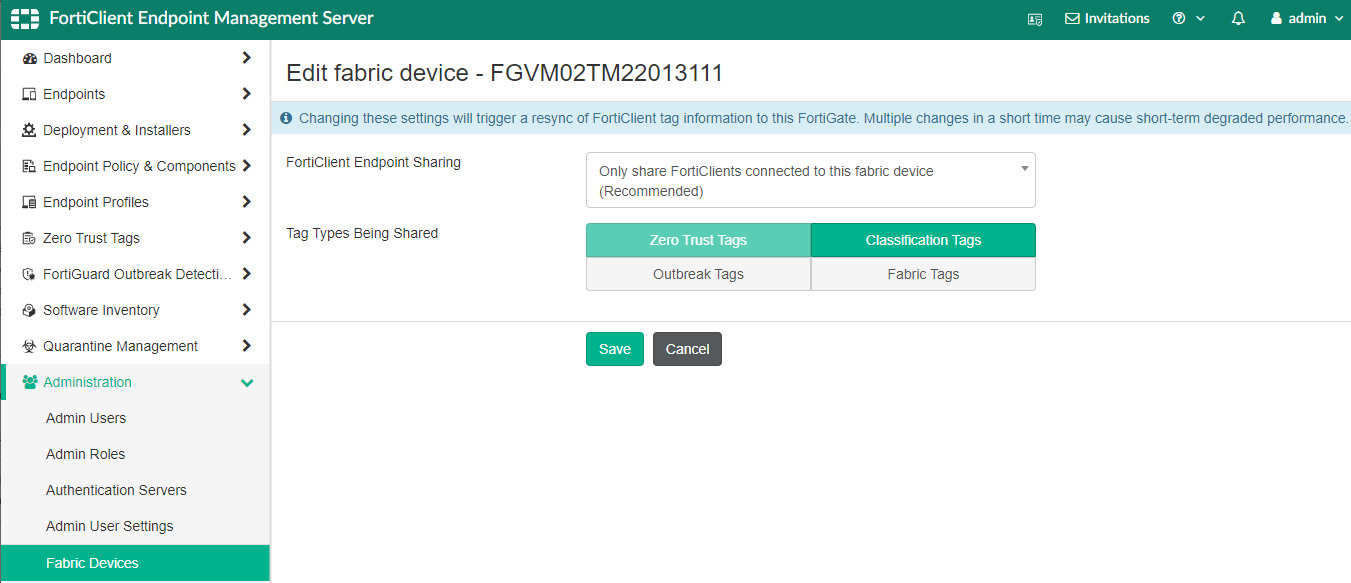Enable Outbreak Tags sharing

(x=698, y=273)
